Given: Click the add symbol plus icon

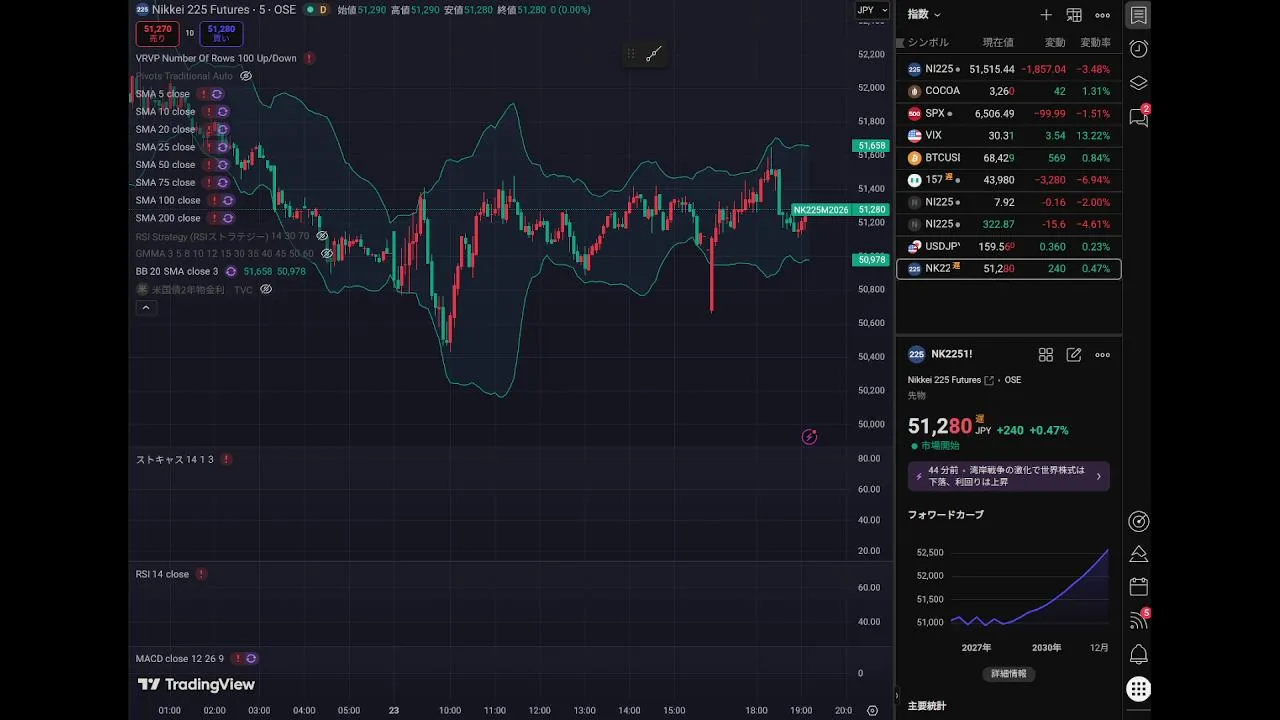Looking at the screenshot, I should 1046,15.
